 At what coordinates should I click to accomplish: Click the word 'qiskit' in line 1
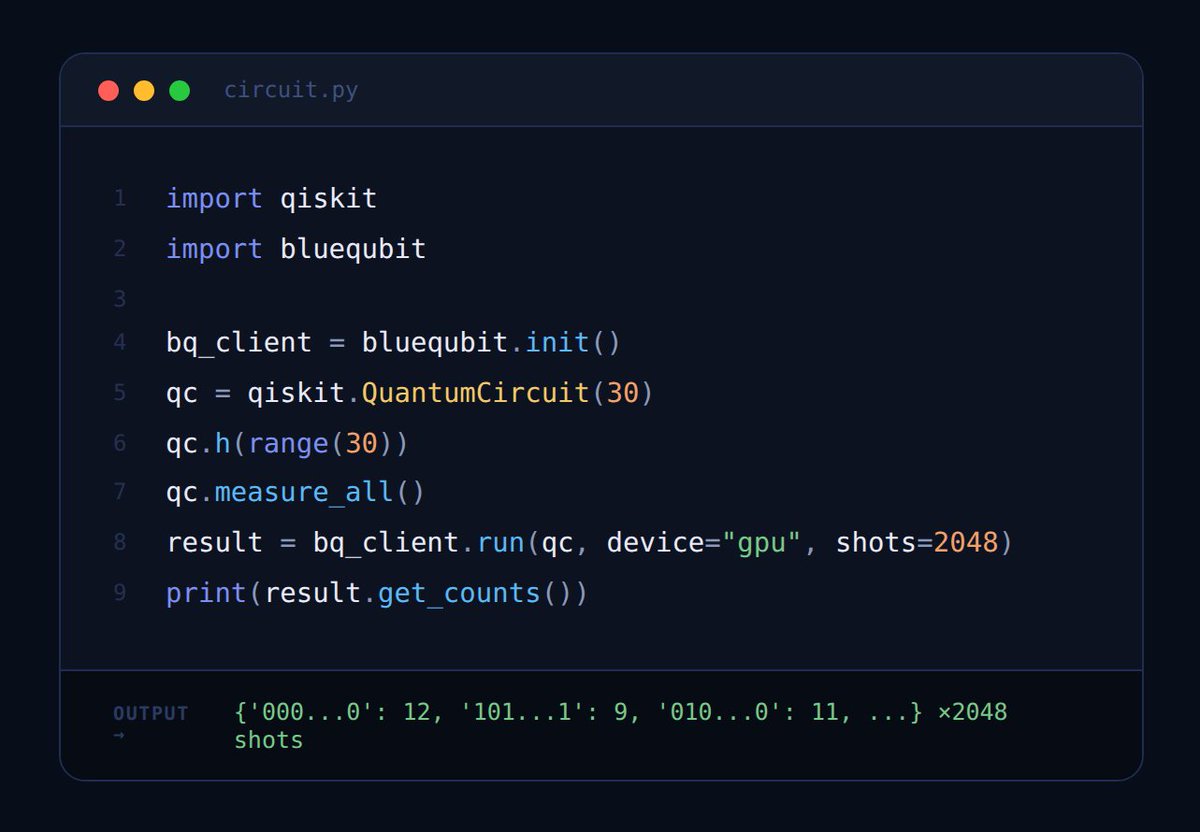pos(329,199)
